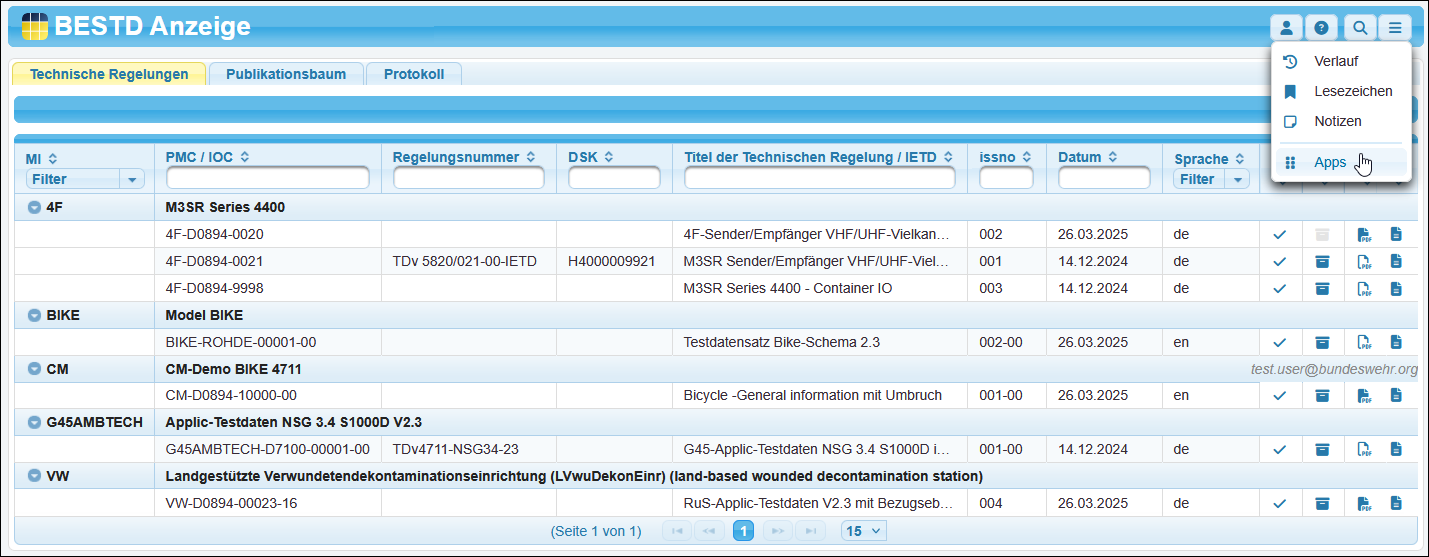Toggle the hamburger menu button
This screenshot has width=1429, height=557.
coord(1394,28)
